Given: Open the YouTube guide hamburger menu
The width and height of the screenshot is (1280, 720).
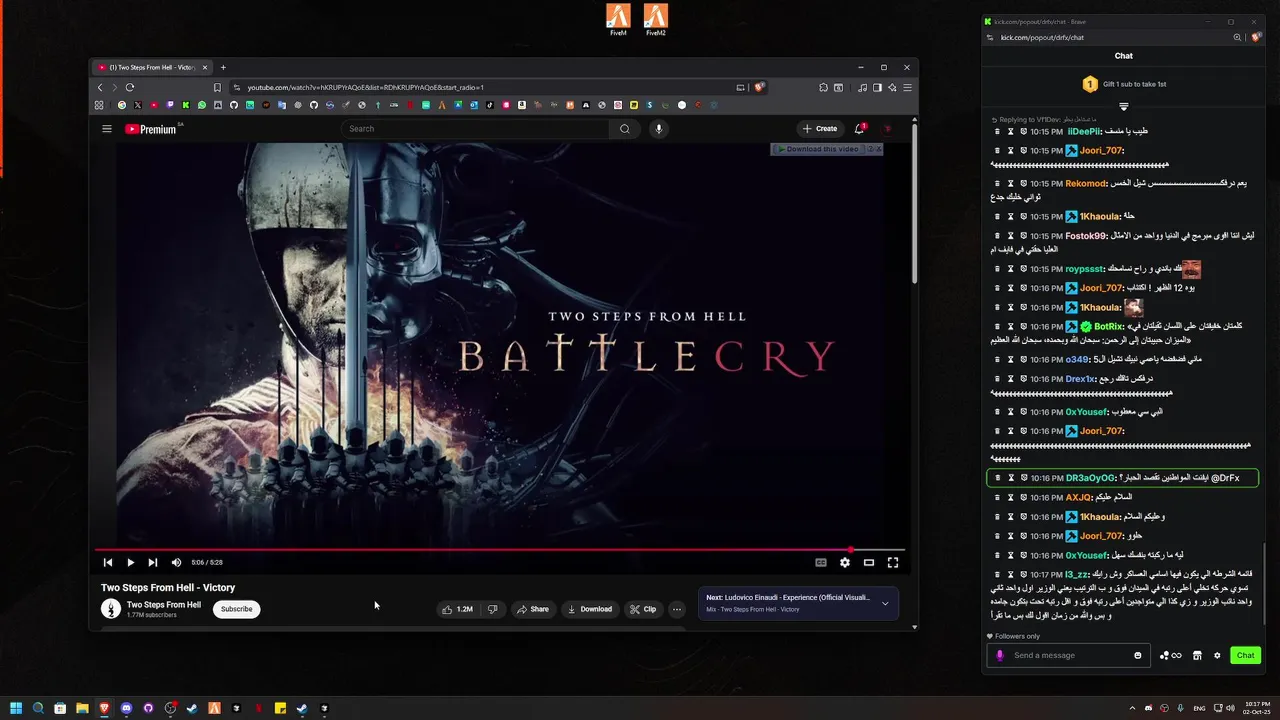Looking at the screenshot, I should point(107,129).
